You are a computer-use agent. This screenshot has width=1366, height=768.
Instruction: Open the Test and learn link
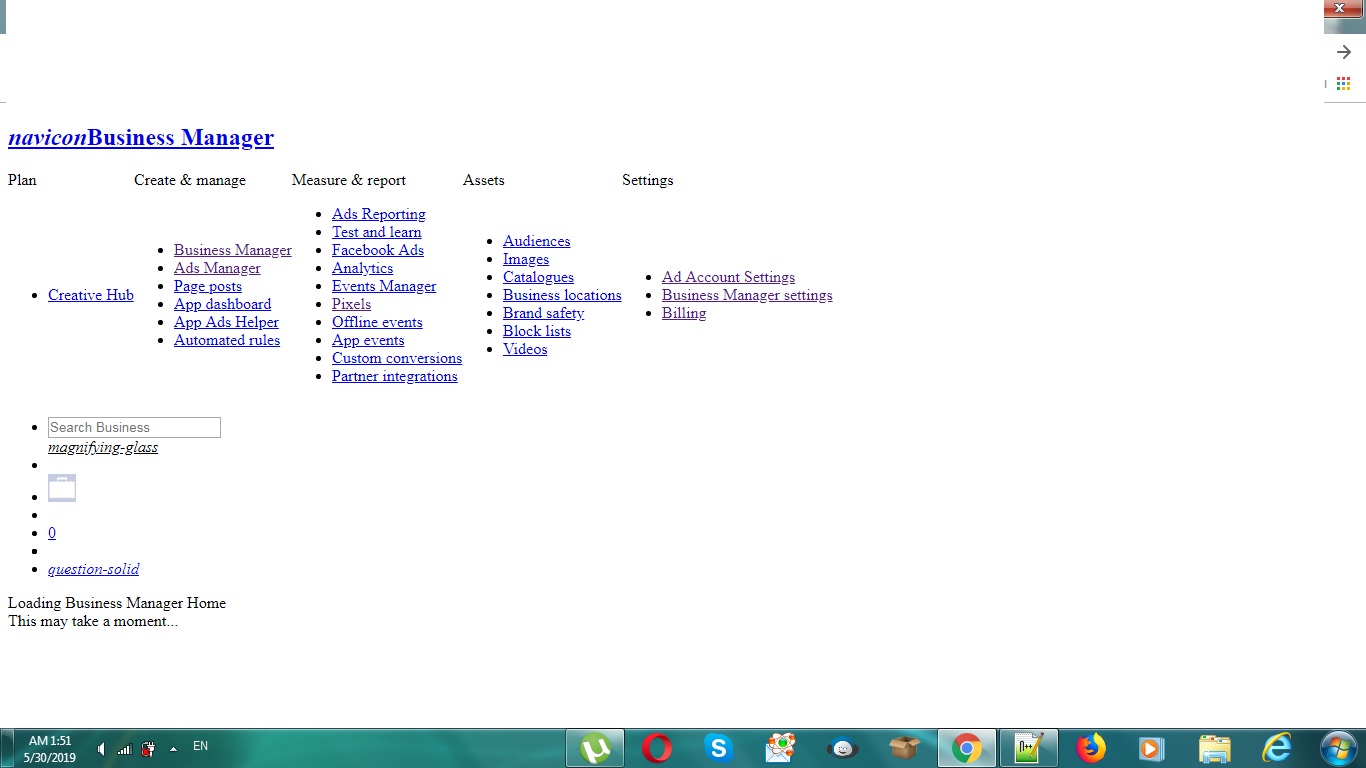point(377,232)
